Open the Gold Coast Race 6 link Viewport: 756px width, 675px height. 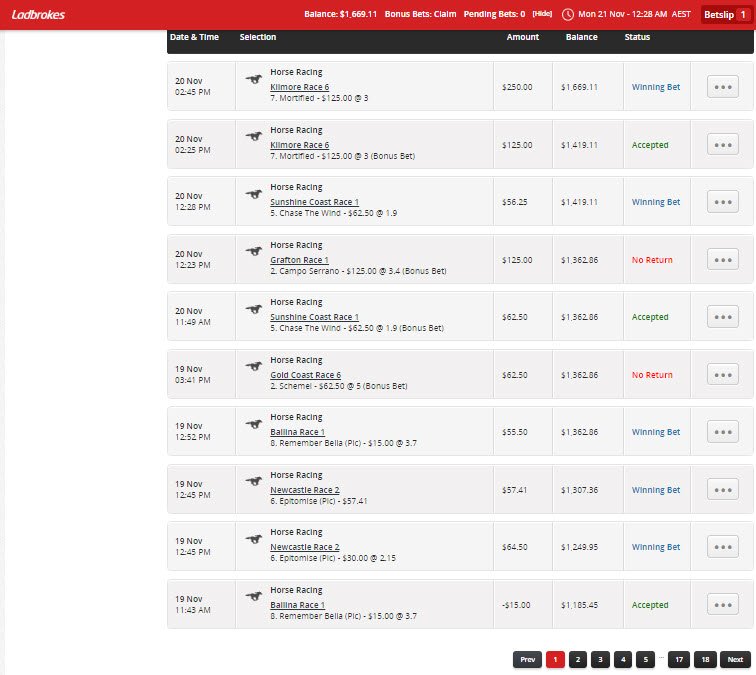point(305,375)
